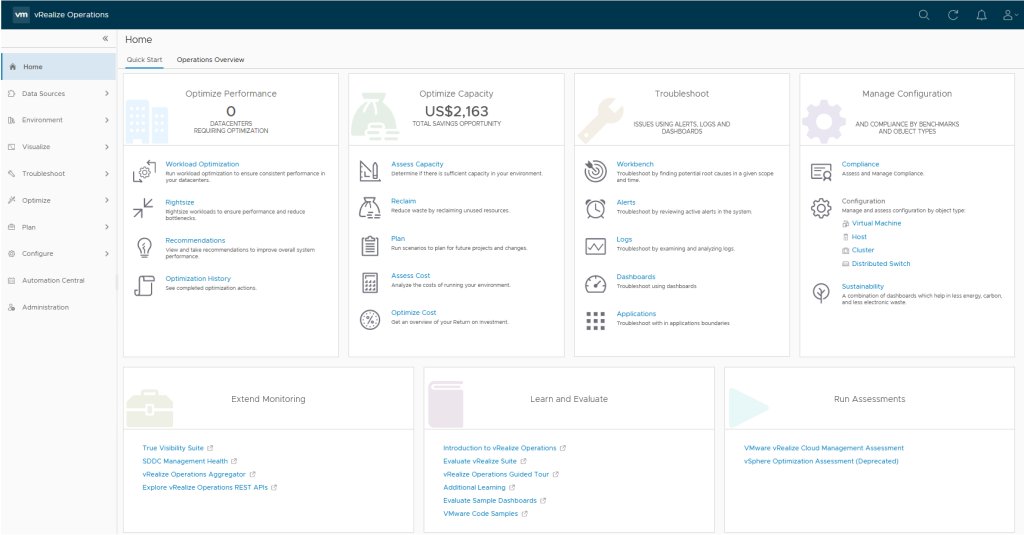This screenshot has height=535, width=1024.
Task: Click the Sustainability leaf icon
Action: click(x=821, y=292)
